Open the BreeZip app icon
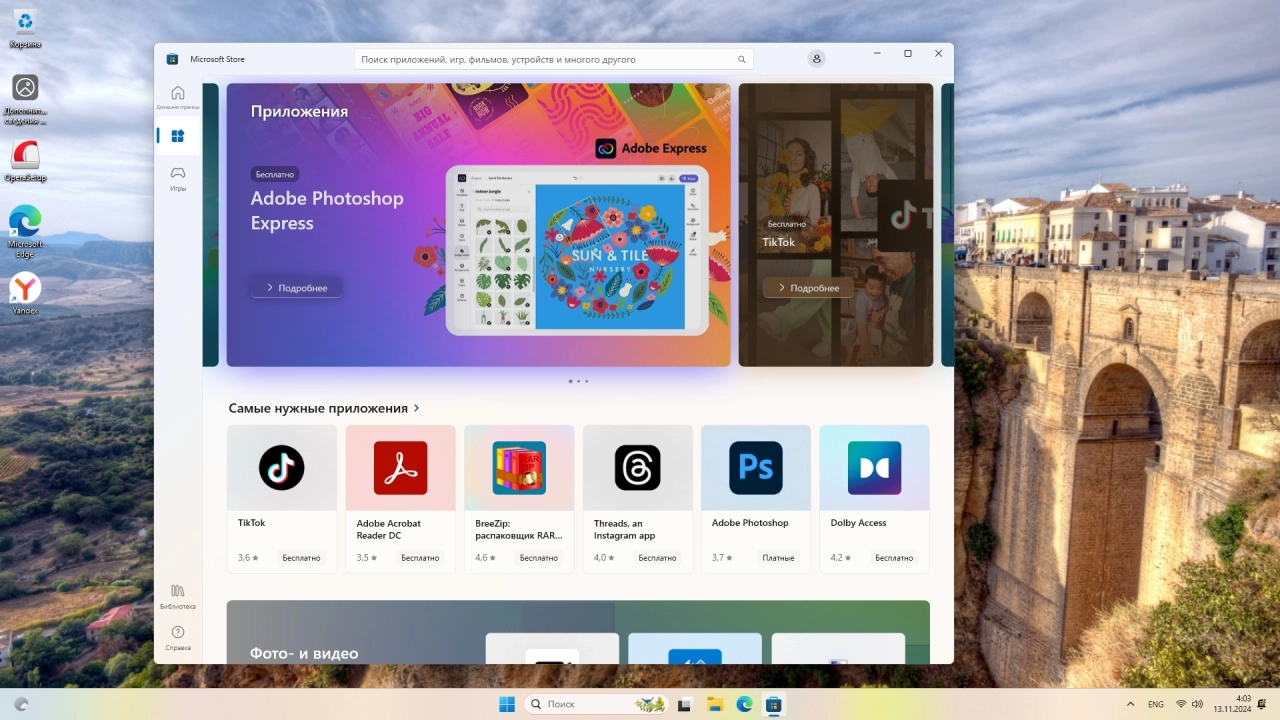1280x720 pixels. click(x=519, y=467)
